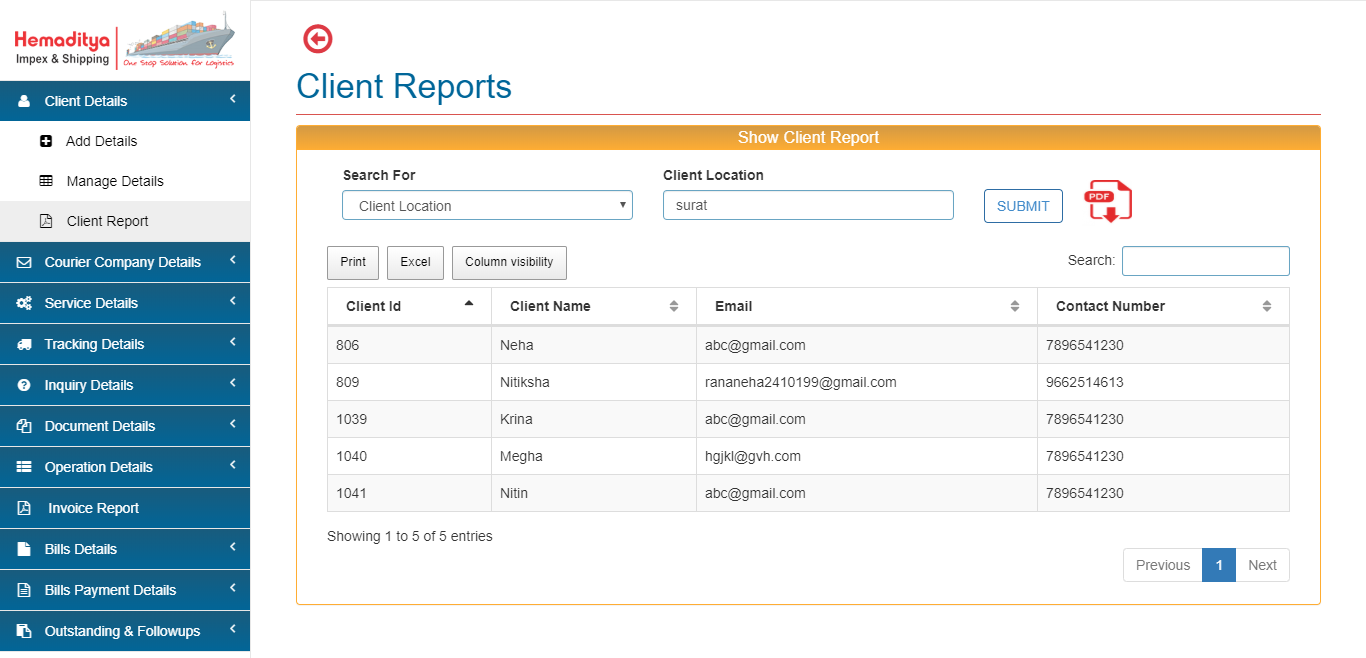Expand Tracking Details sidebar section
Image resolution: width=1366 pixels, height=658 pixels.
click(95, 344)
